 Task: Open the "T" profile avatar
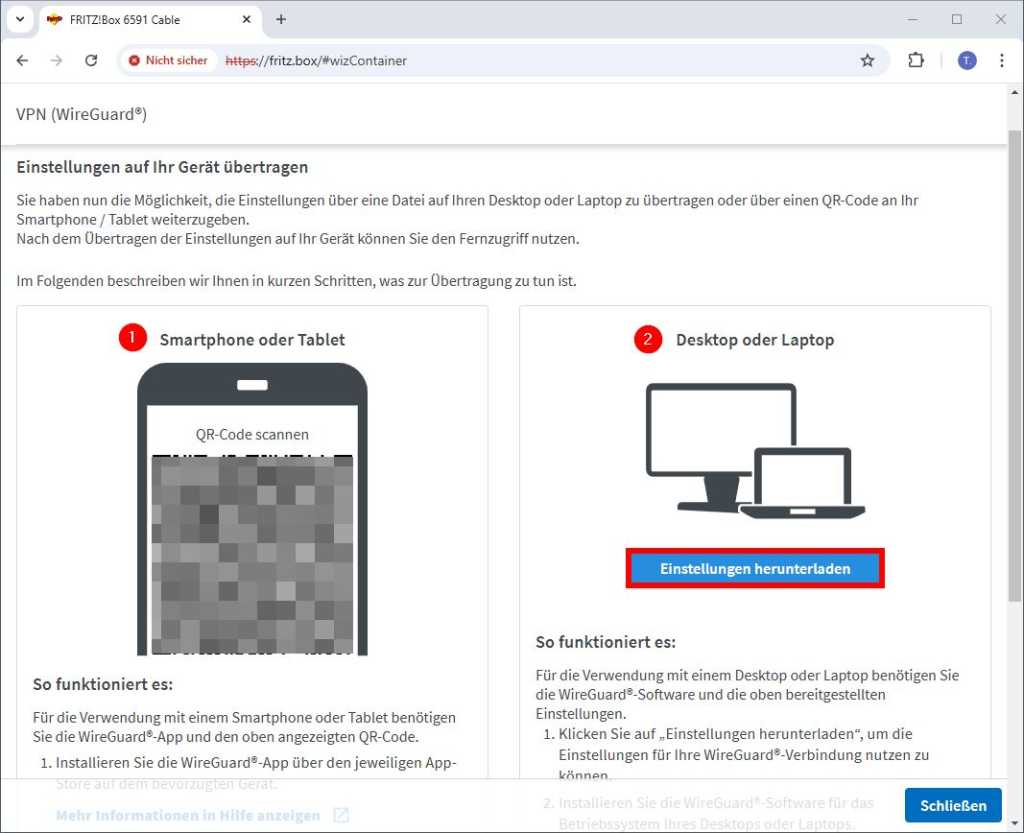[x=966, y=61]
